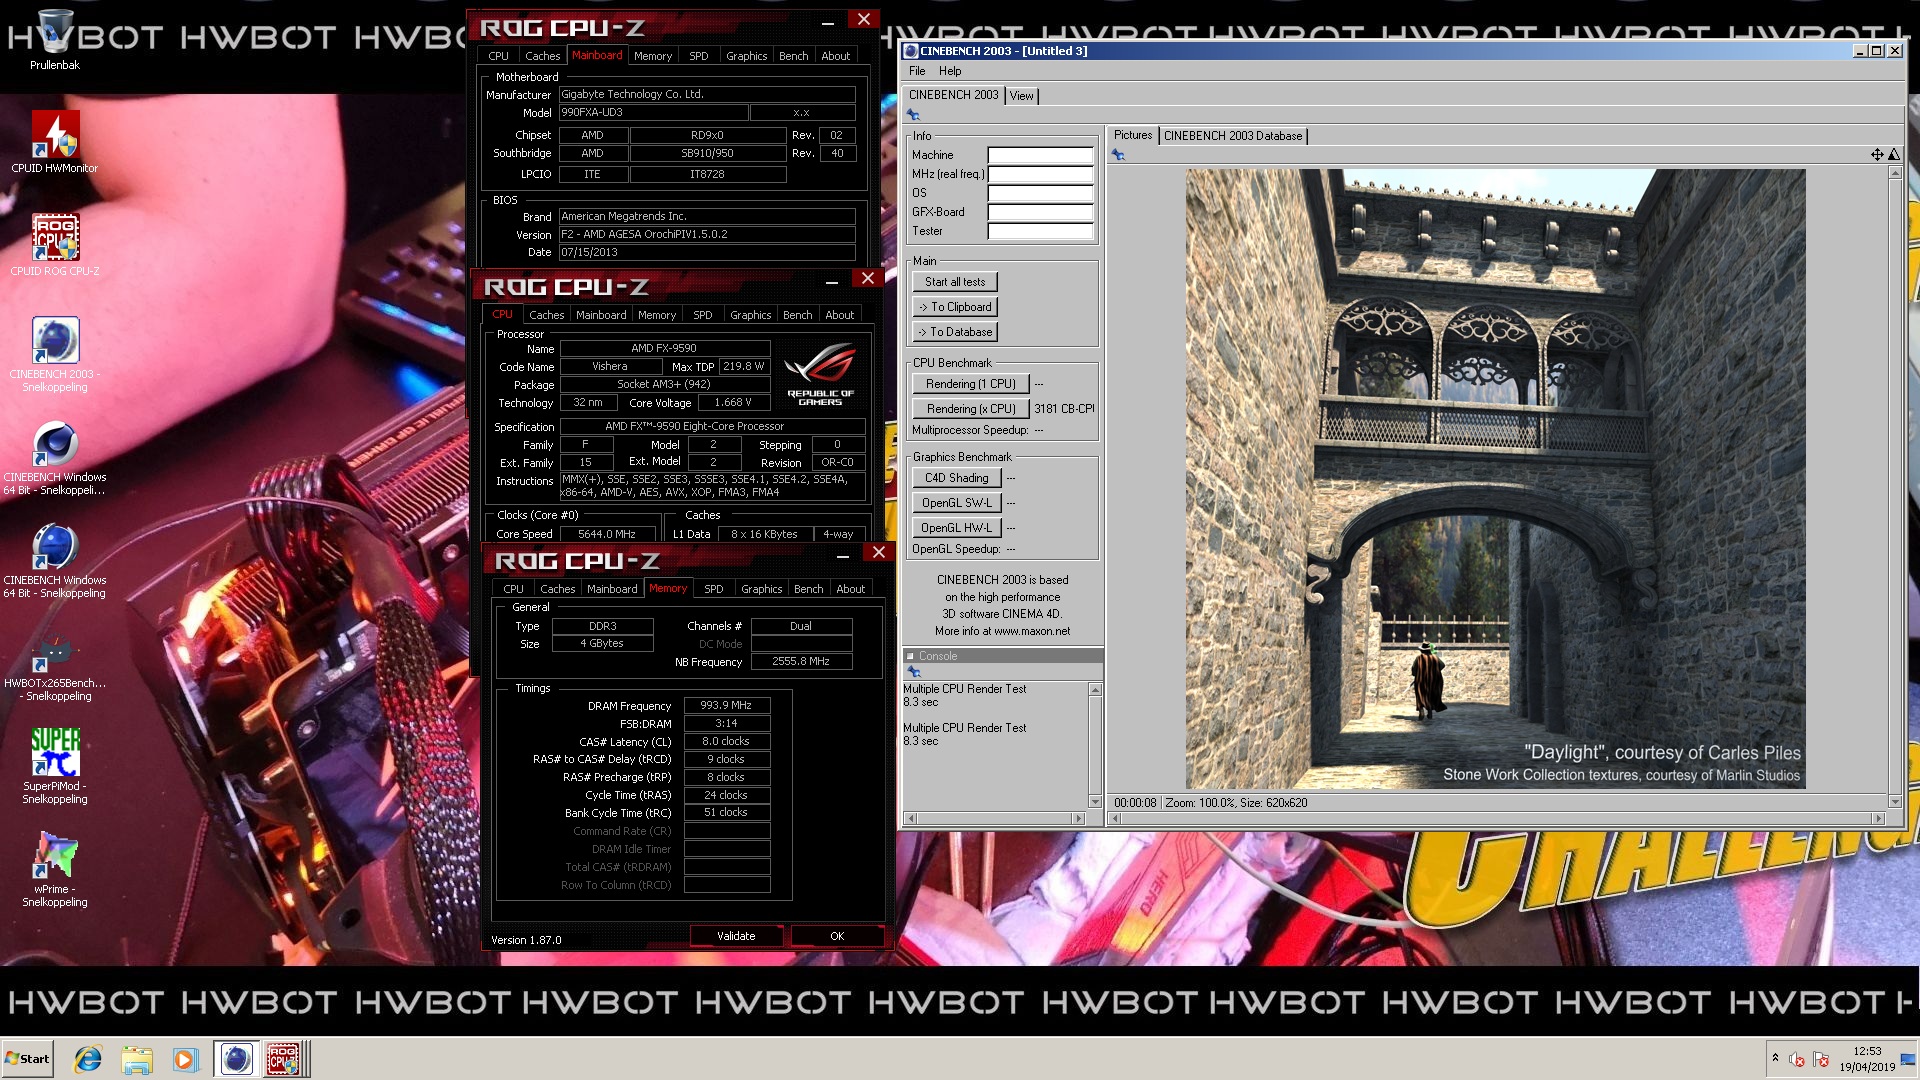Select SPD tab in CPU-Z memory window

713,589
